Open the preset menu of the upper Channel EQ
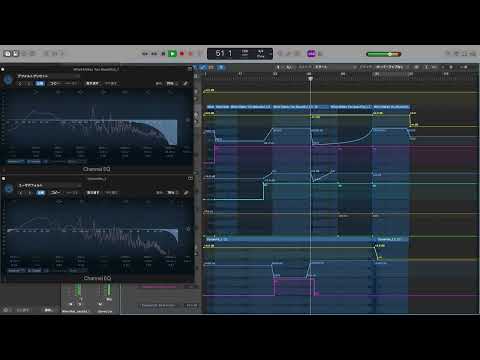 (48, 76)
